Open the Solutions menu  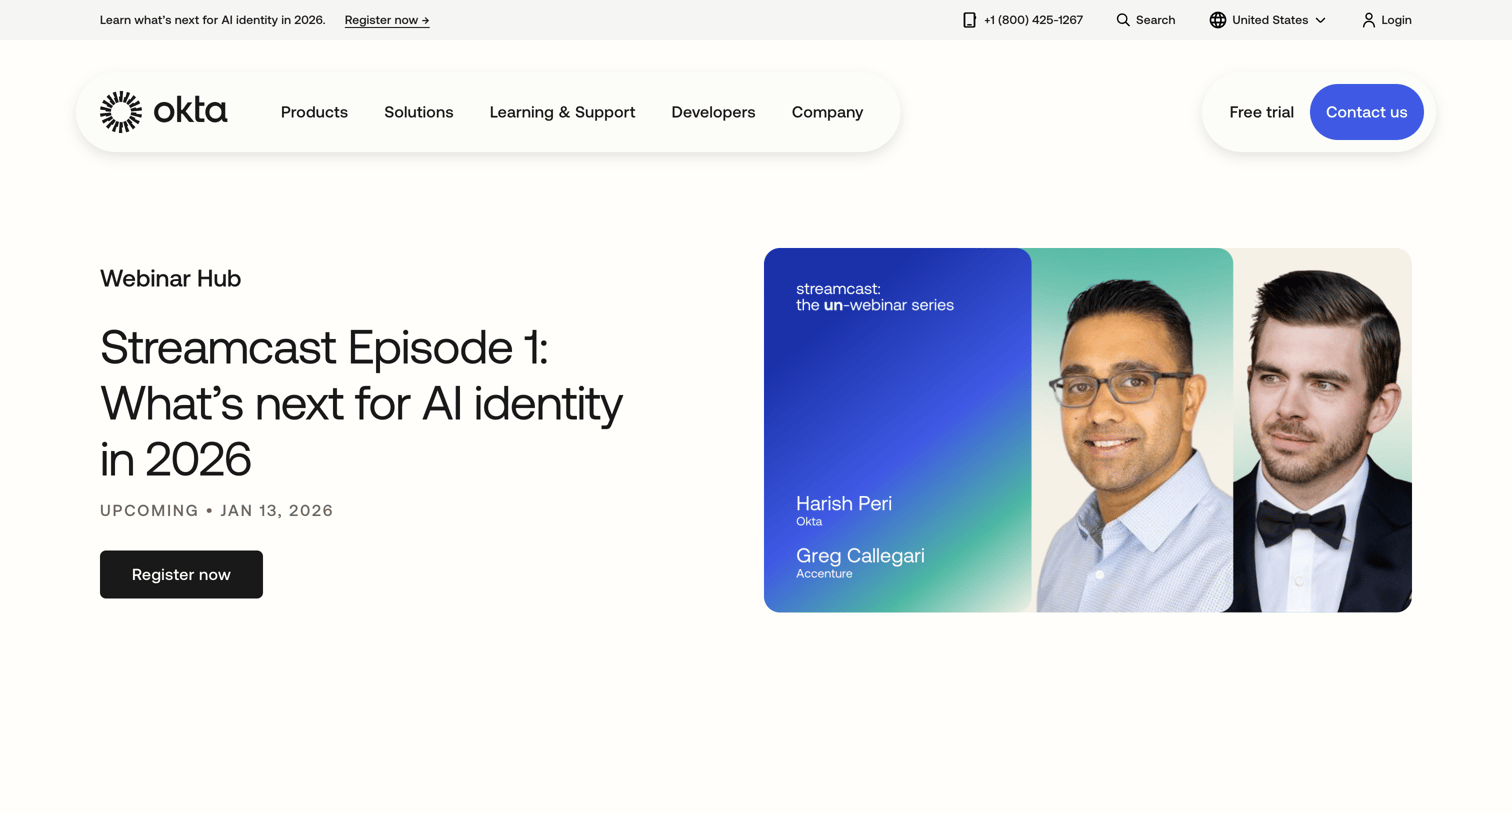[x=419, y=112]
